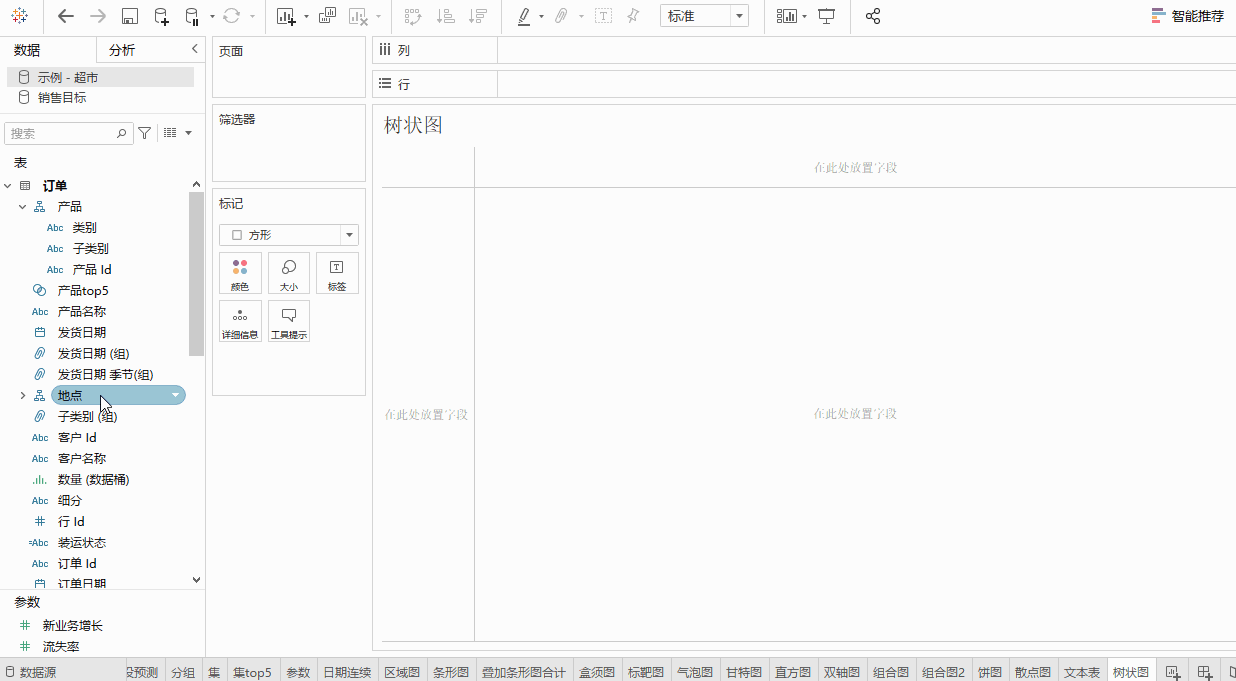Open 智能推荐 Show Me panel

[x=1187, y=16]
